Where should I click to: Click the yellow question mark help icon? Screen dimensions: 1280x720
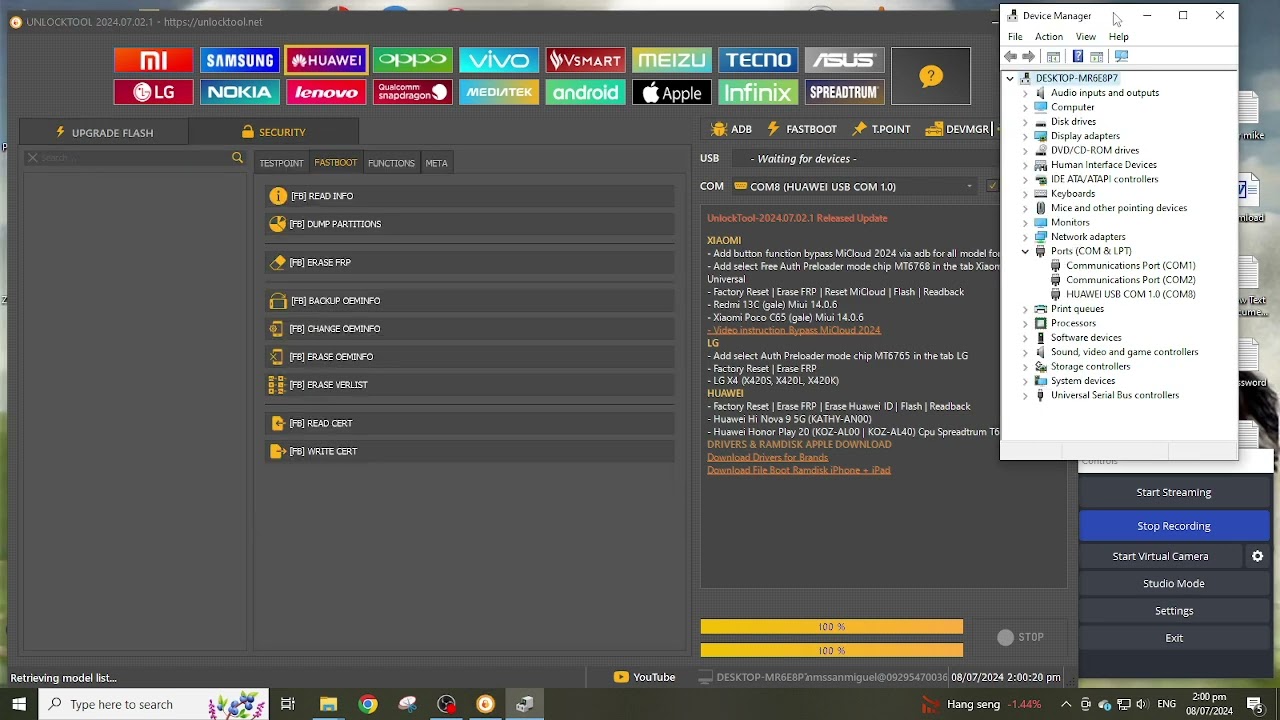(930, 76)
